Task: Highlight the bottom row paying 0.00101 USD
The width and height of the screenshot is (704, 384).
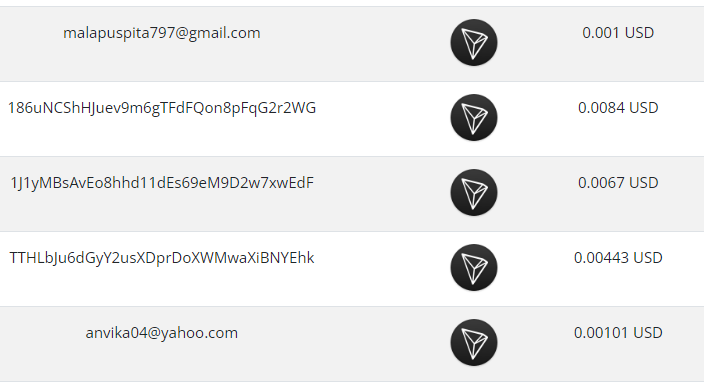Action: [x=352, y=344]
